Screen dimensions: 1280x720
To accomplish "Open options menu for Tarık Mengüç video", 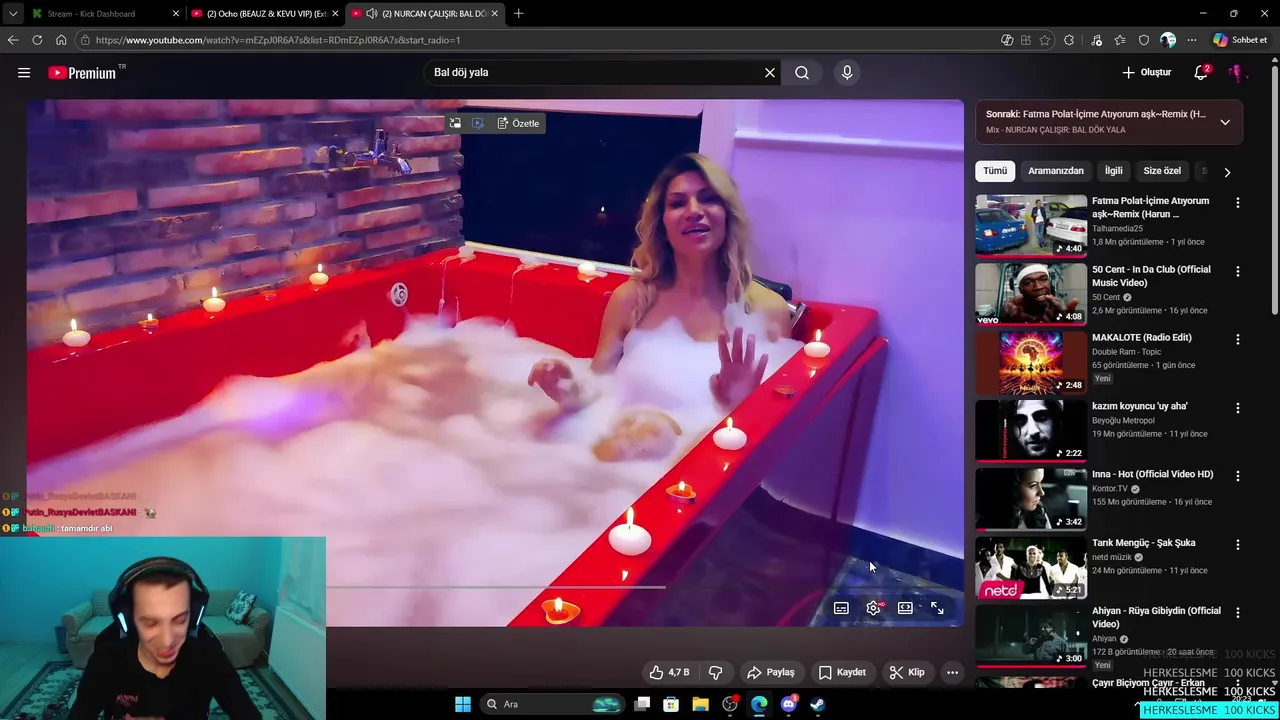I will tap(1238, 545).
